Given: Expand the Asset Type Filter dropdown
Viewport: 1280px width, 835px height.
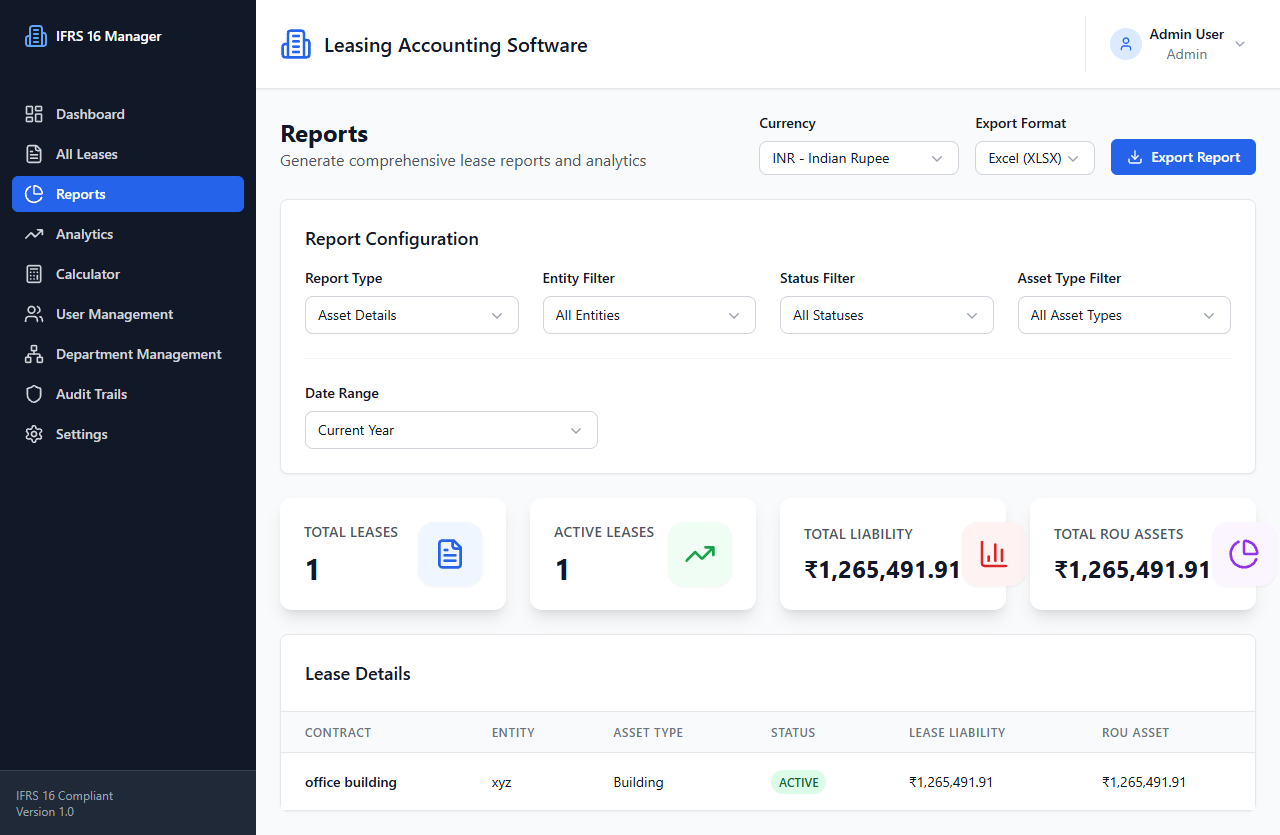Looking at the screenshot, I should pyautogui.click(x=1124, y=315).
